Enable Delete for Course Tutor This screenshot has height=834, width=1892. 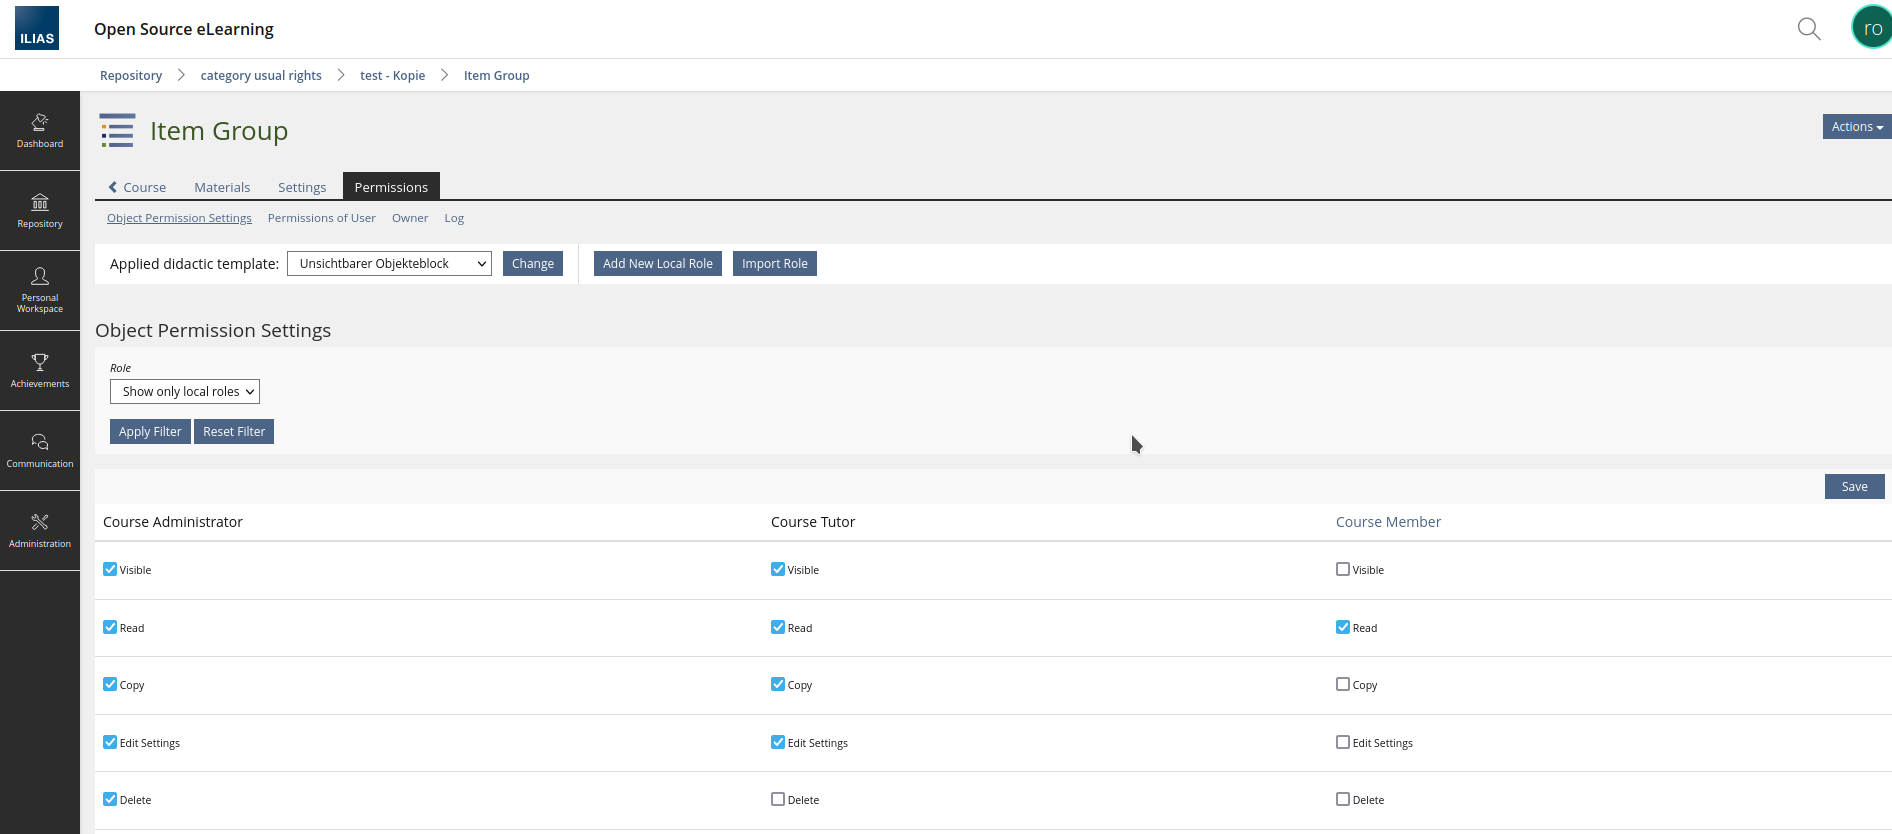(778, 800)
